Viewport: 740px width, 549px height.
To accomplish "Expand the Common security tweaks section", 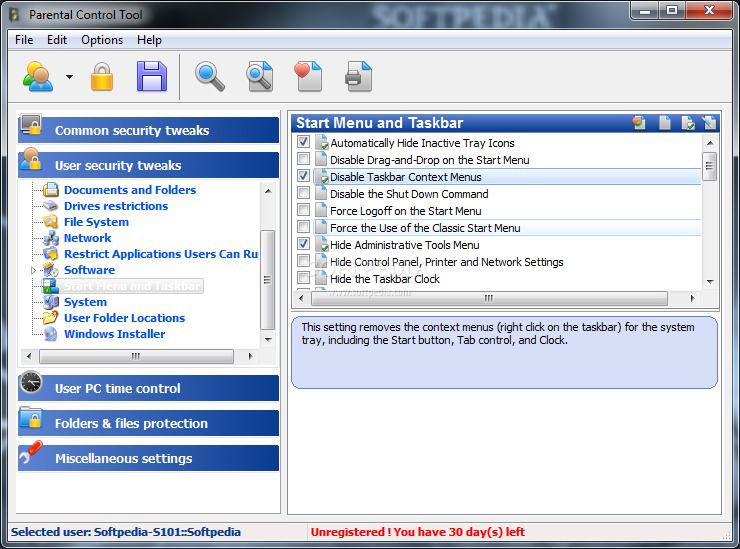I will click(149, 130).
